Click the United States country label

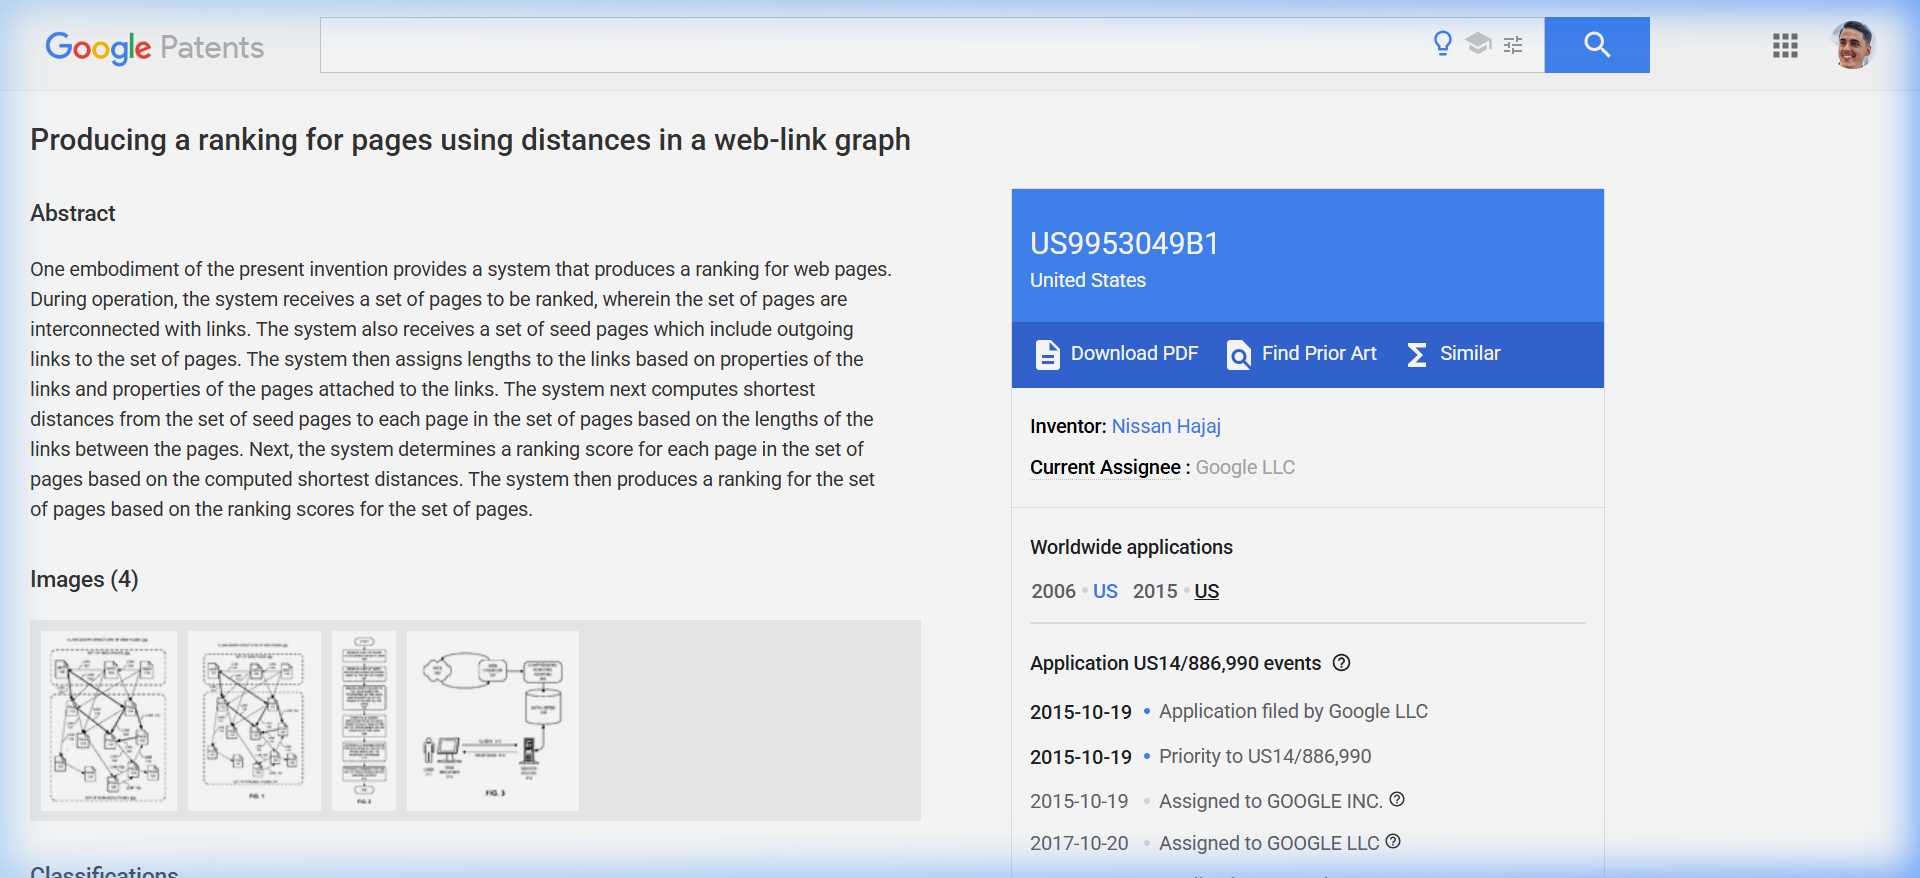pos(1088,280)
